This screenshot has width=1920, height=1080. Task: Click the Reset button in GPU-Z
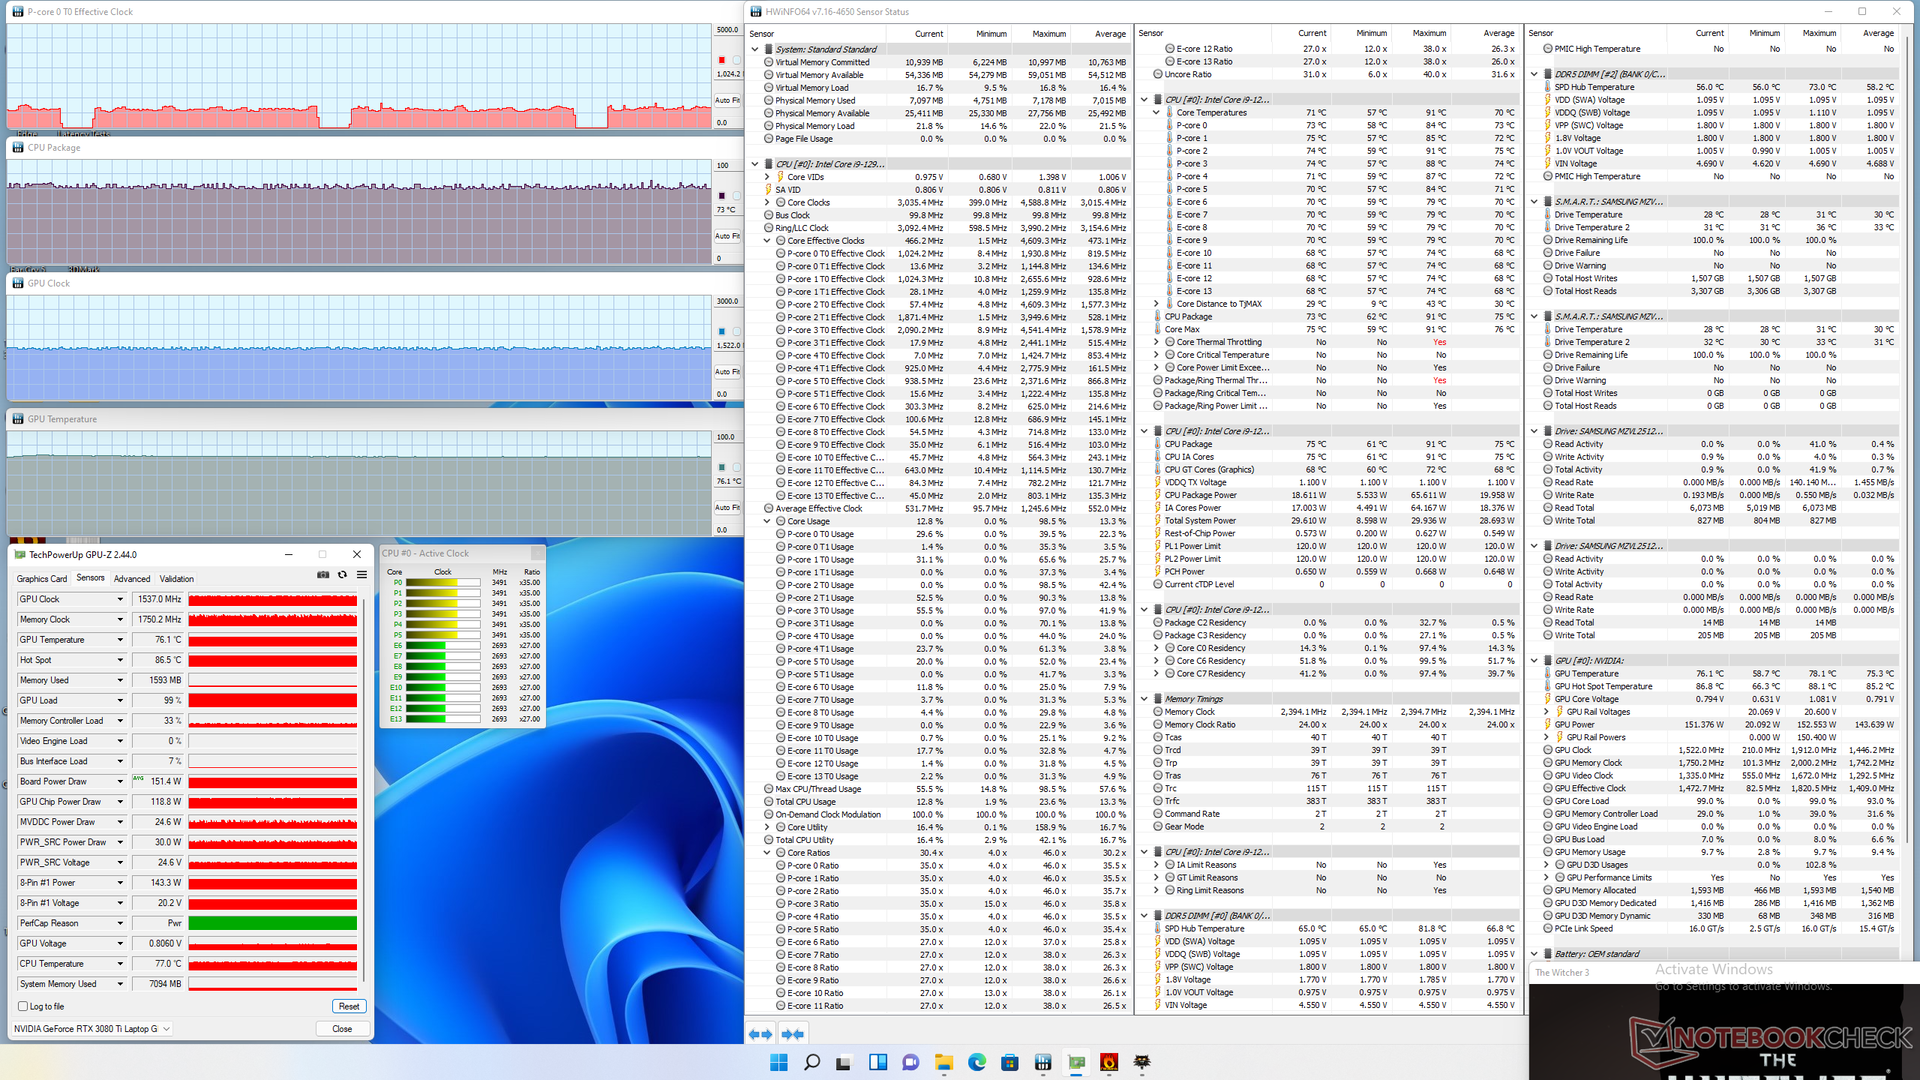point(349,1006)
